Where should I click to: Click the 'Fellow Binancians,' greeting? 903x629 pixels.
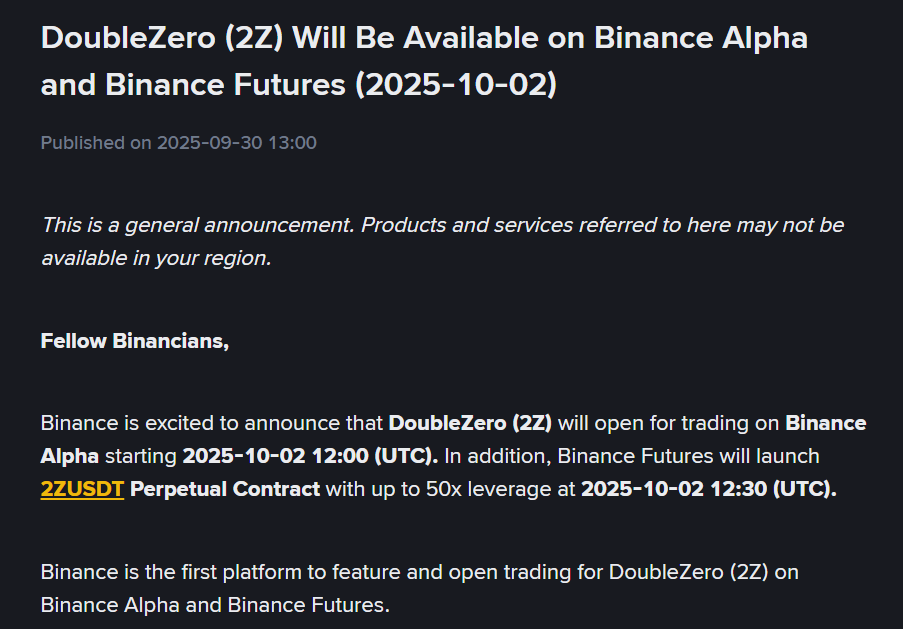pyautogui.click(x=135, y=341)
